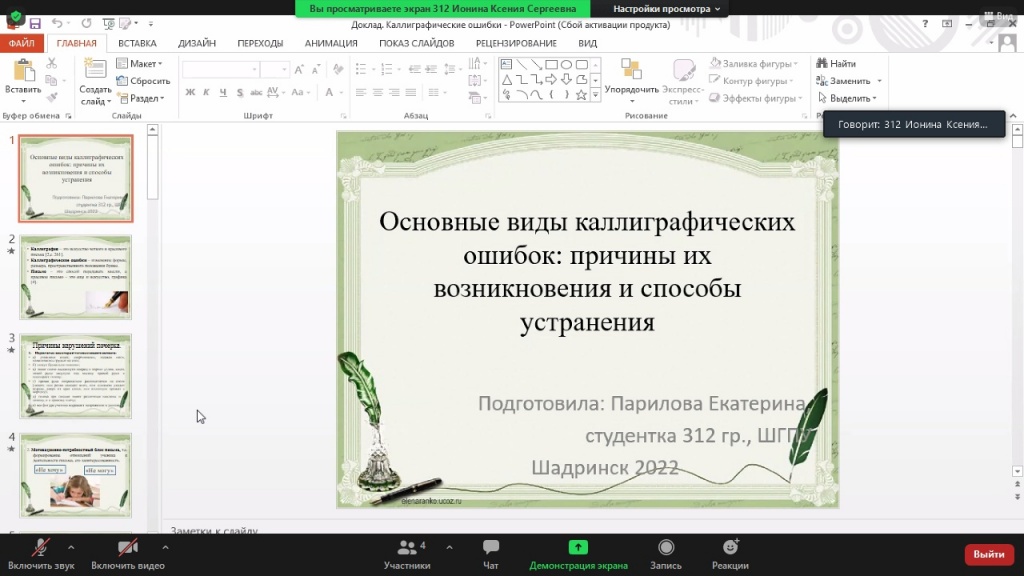The height and width of the screenshot is (576, 1024).
Task: Open the АНИМАЦИЯ ribbon tab
Action: tap(331, 43)
